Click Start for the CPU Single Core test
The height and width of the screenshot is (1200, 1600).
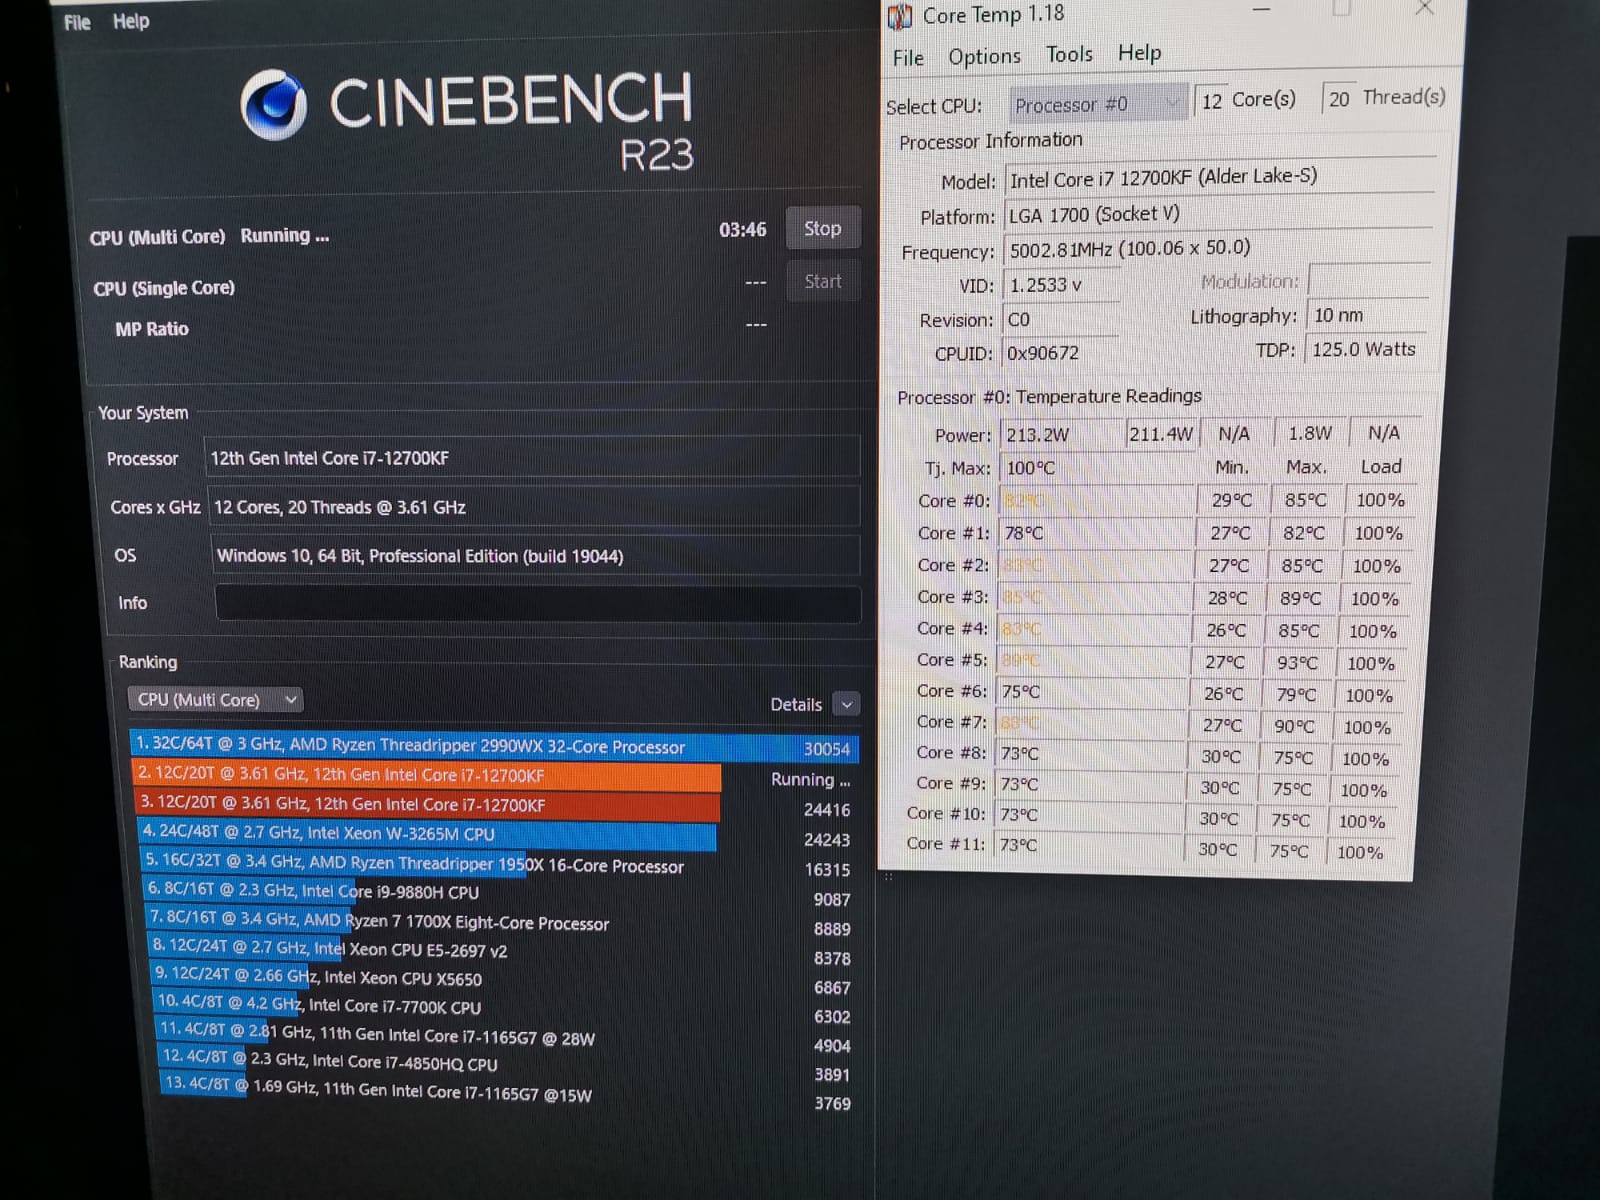pos(823,282)
